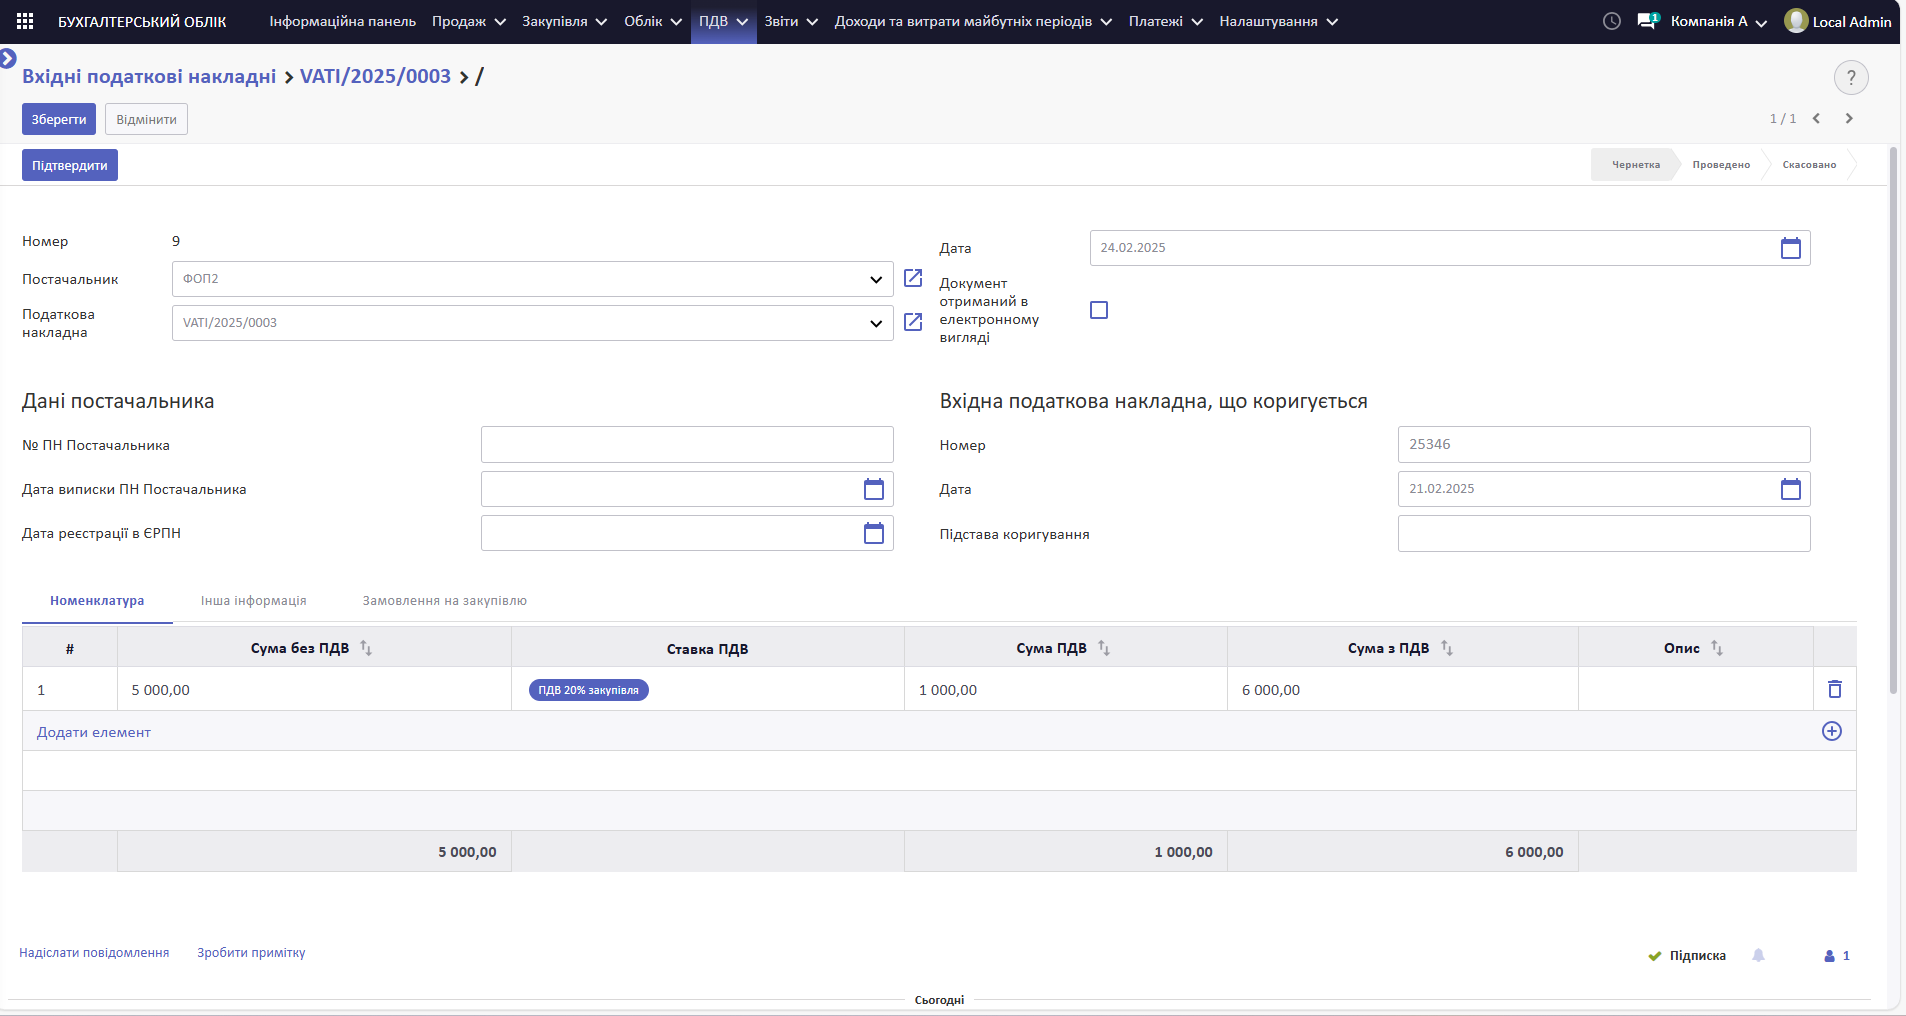
Task: Open calendar for Дата реєстрації в ЄРПН
Action: pos(874,533)
